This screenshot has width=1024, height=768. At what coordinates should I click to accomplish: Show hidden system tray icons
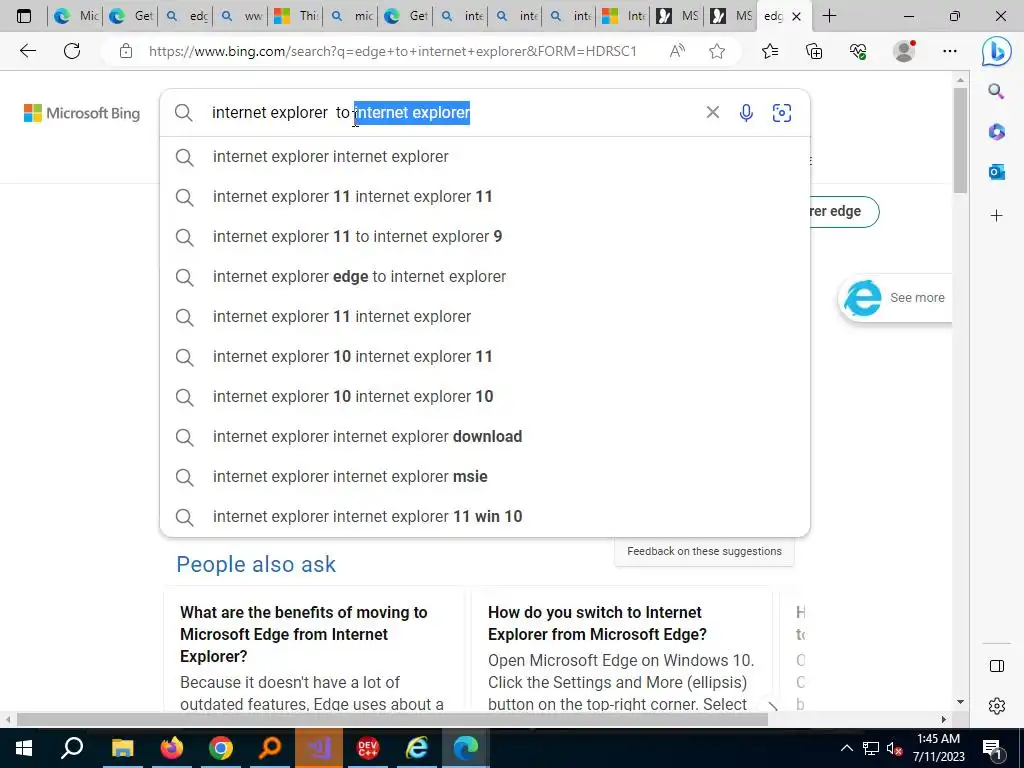point(846,748)
